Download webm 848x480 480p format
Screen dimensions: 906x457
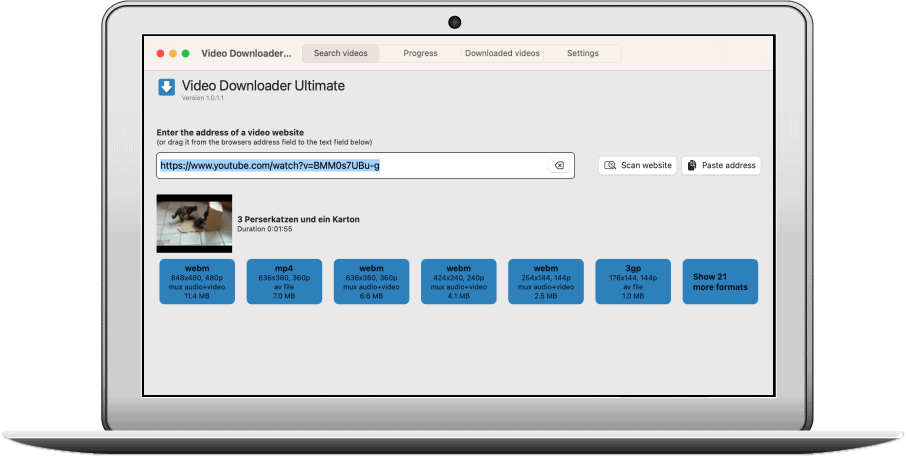pos(197,281)
